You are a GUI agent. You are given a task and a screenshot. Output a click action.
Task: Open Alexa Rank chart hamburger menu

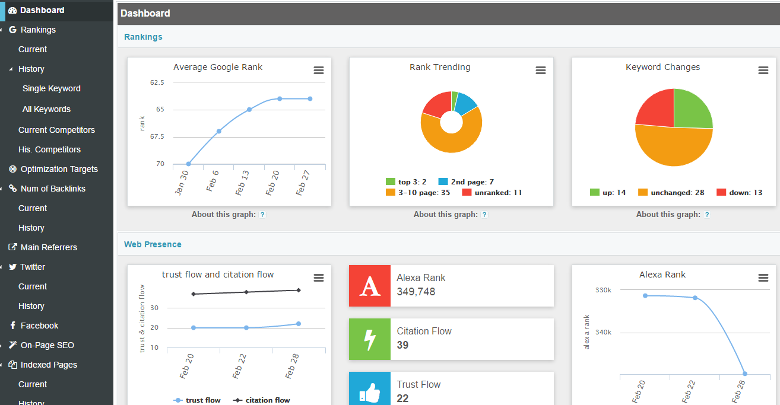pos(763,278)
